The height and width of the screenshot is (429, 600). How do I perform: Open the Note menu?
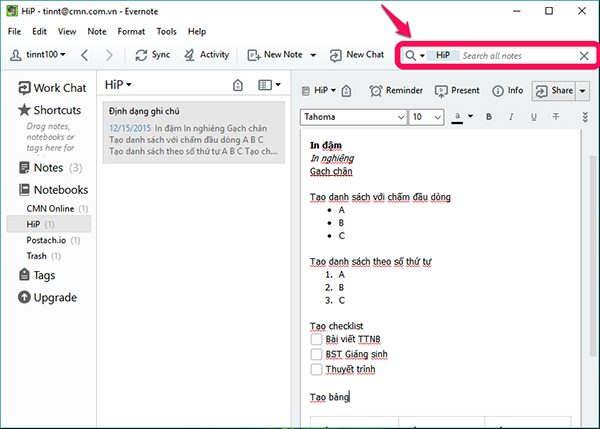(97, 32)
